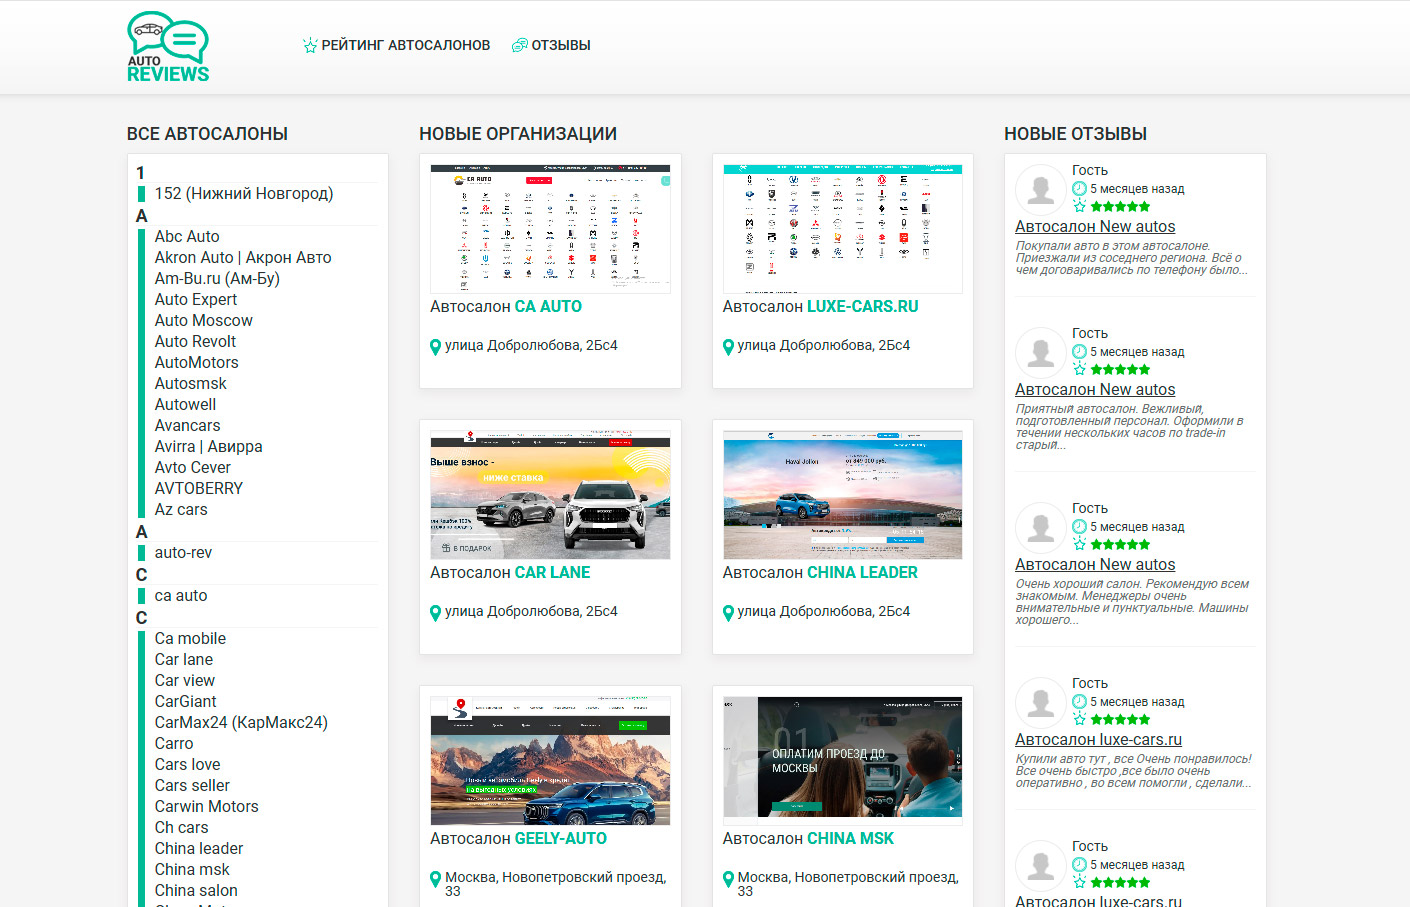Click guest avatar of first New autos review
This screenshot has height=907, width=1410.
tap(1040, 189)
